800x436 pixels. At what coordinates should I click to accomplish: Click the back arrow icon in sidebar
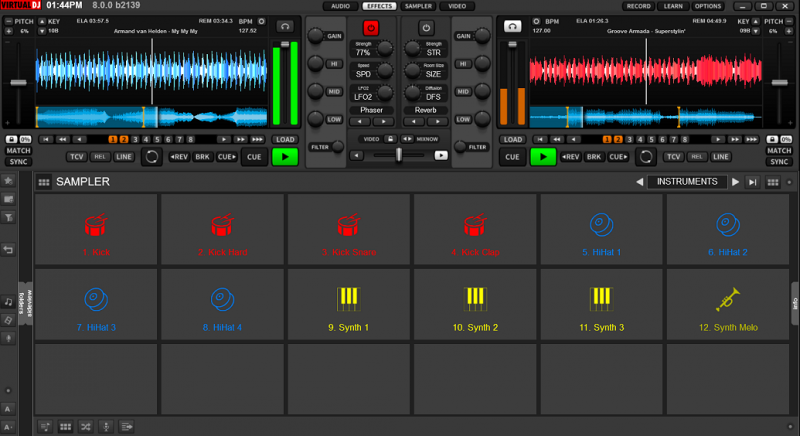pos(8,249)
